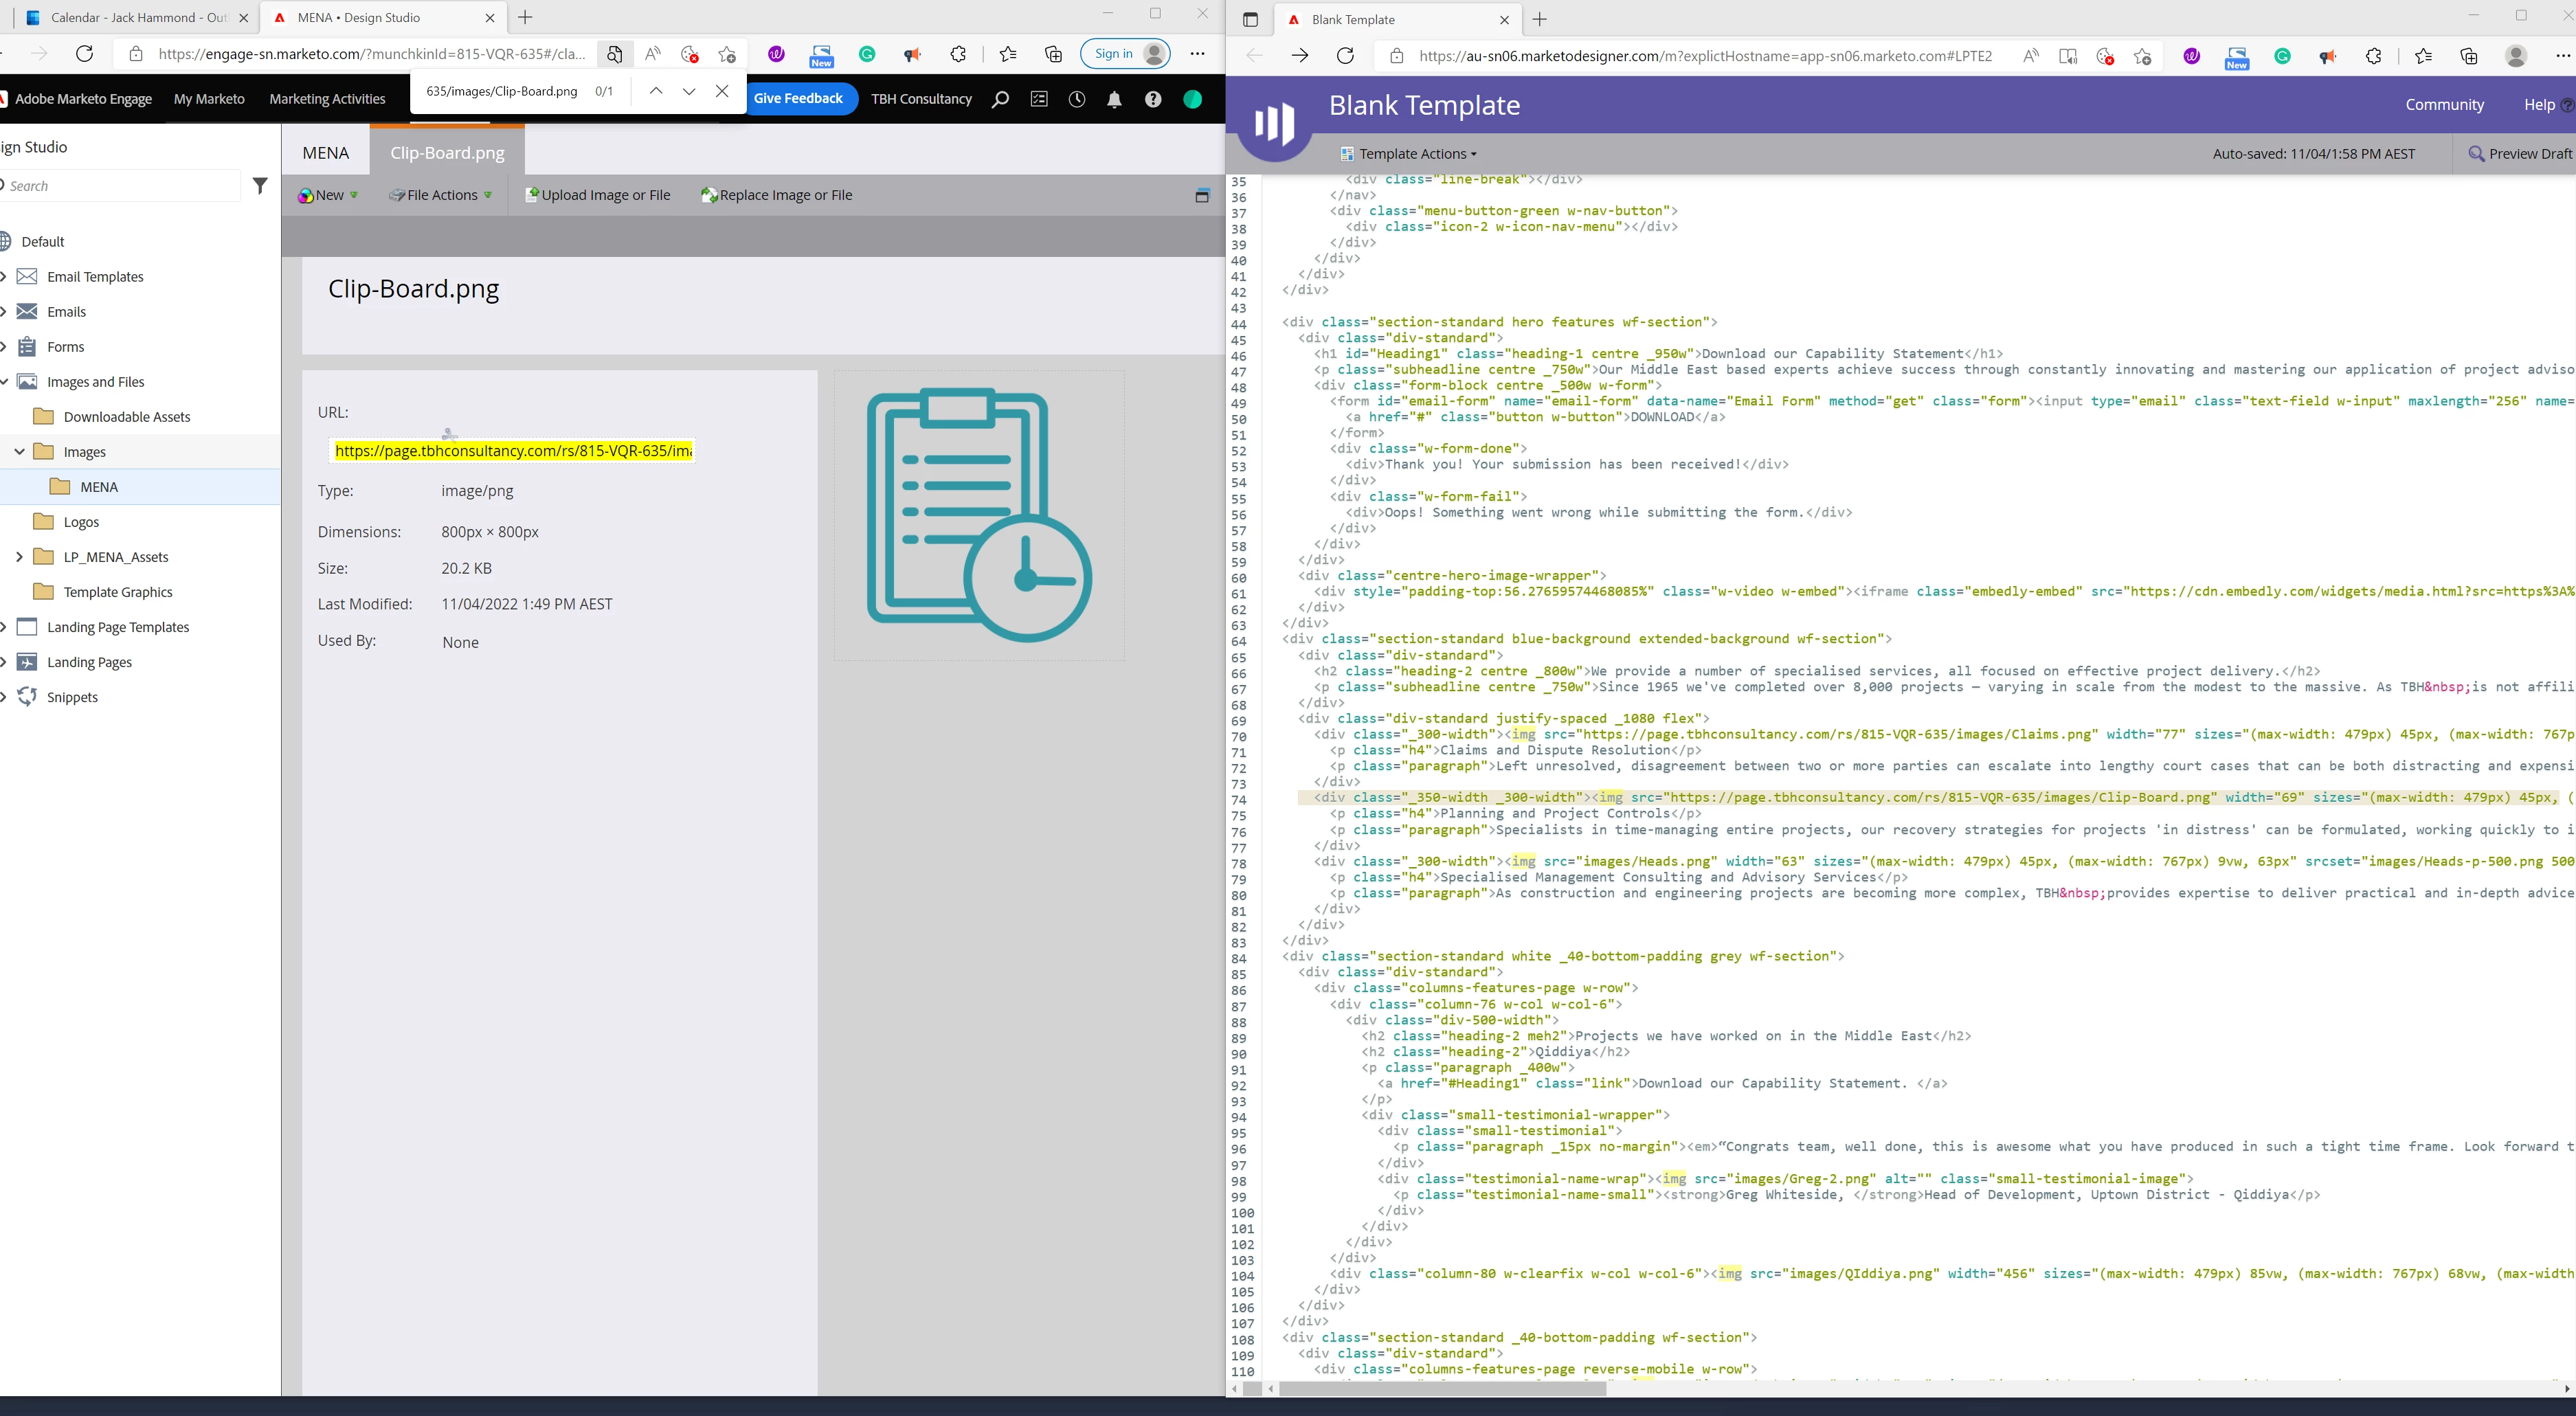Click the filter funnel icon in tree

tap(260, 186)
